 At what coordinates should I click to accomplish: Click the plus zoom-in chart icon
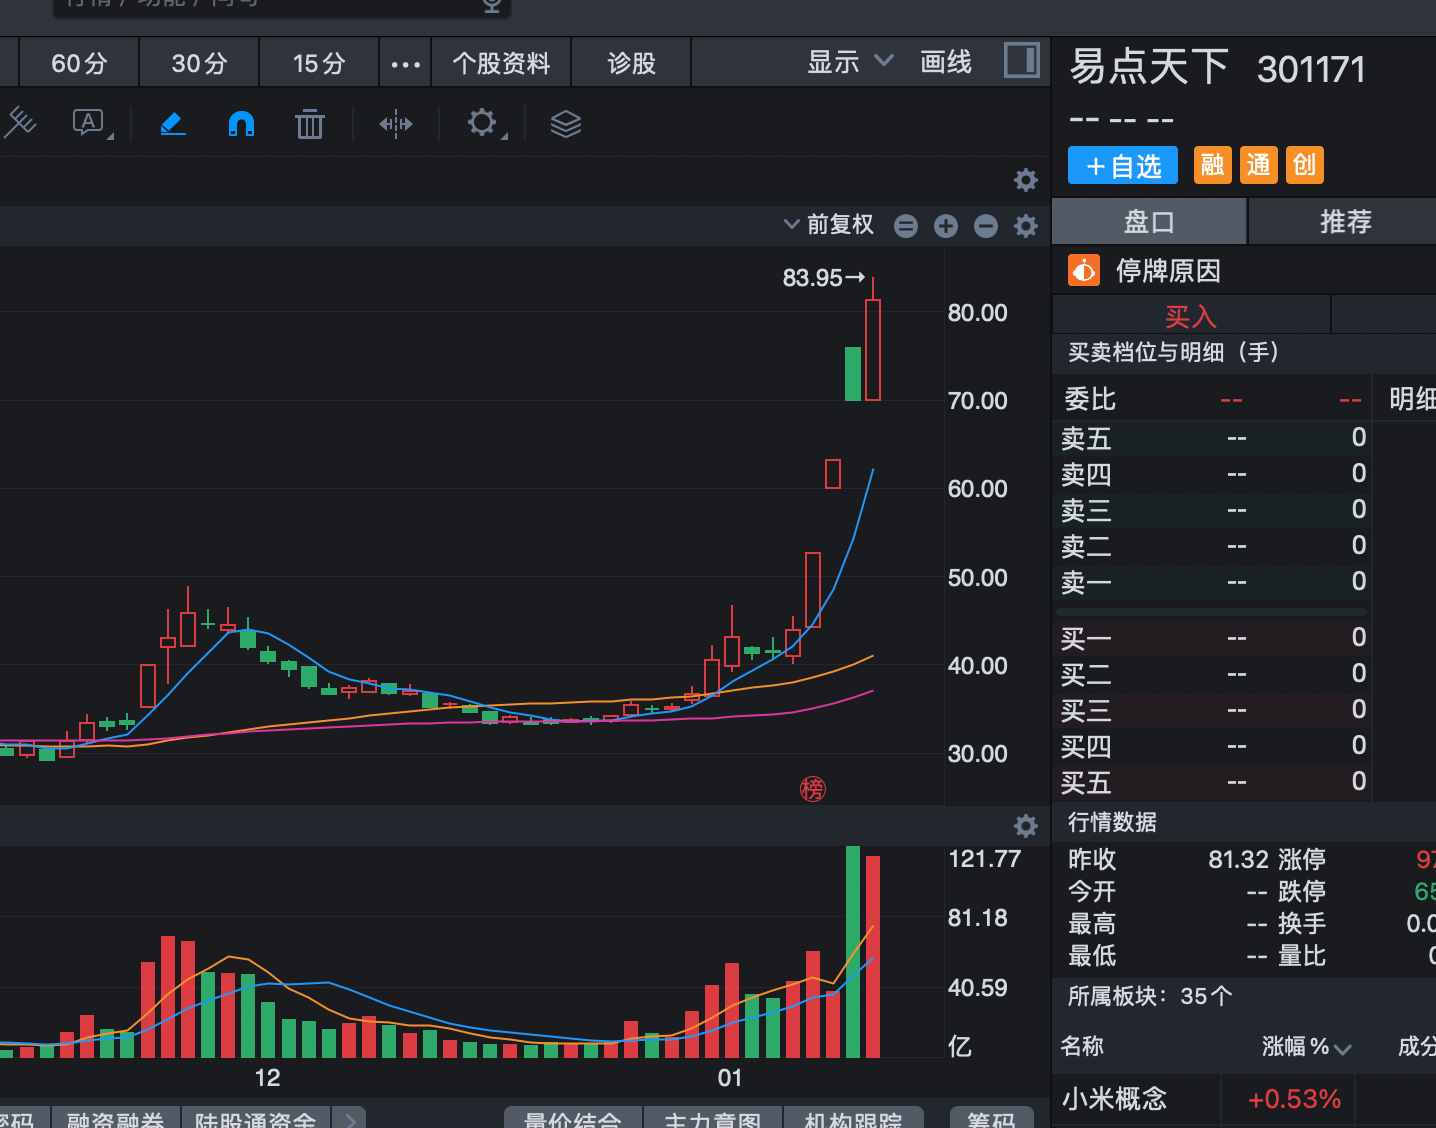[x=946, y=226]
